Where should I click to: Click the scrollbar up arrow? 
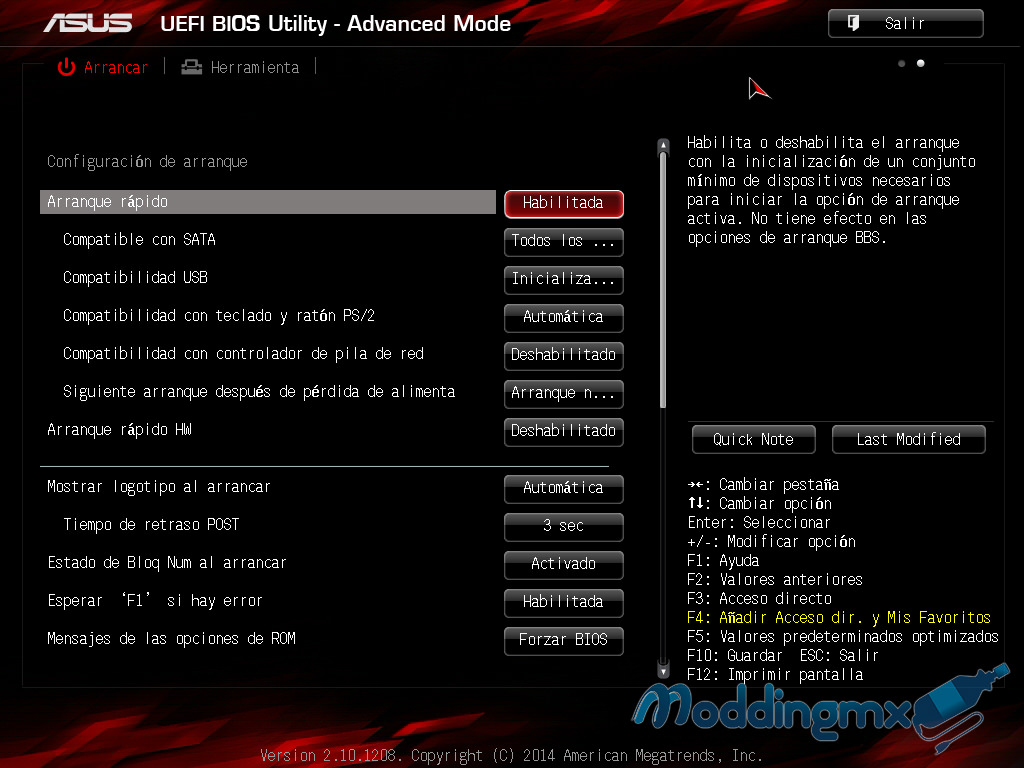tap(664, 145)
